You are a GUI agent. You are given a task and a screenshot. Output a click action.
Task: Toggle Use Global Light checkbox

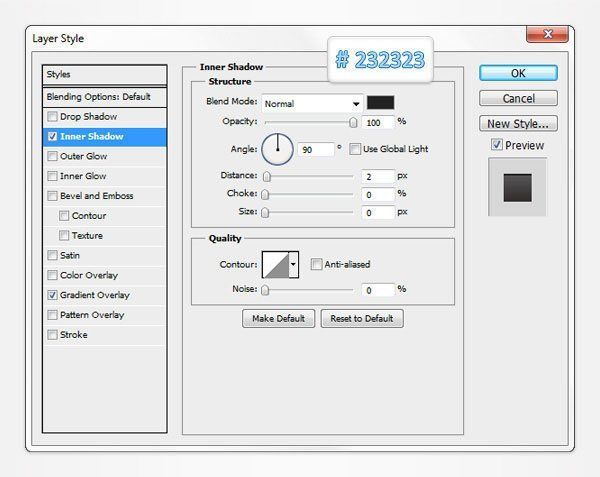click(x=355, y=149)
